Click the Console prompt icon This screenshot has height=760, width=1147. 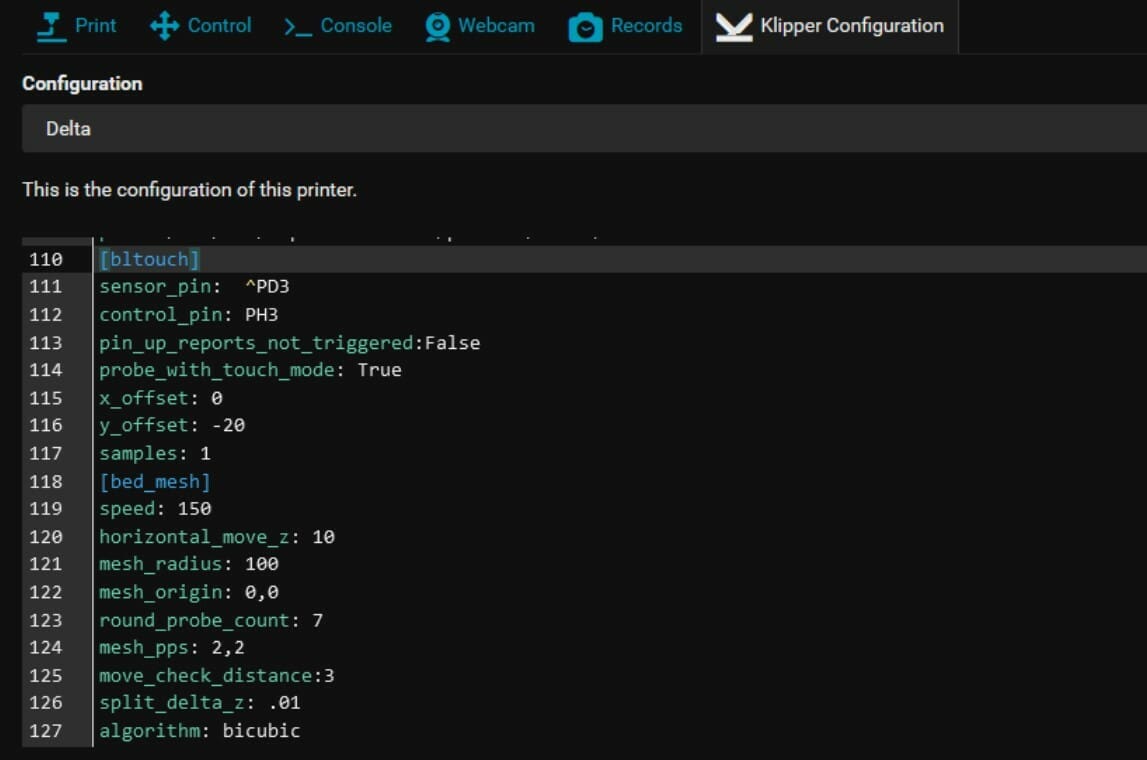tap(297, 27)
